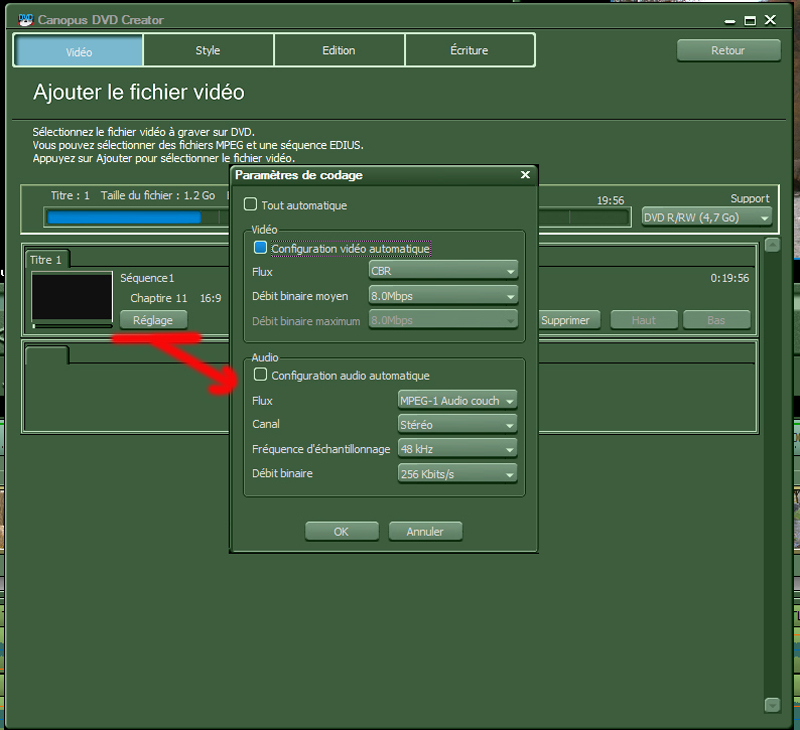Switch to the Écriture tab
Viewport: 800px width, 730px height.
469,50
